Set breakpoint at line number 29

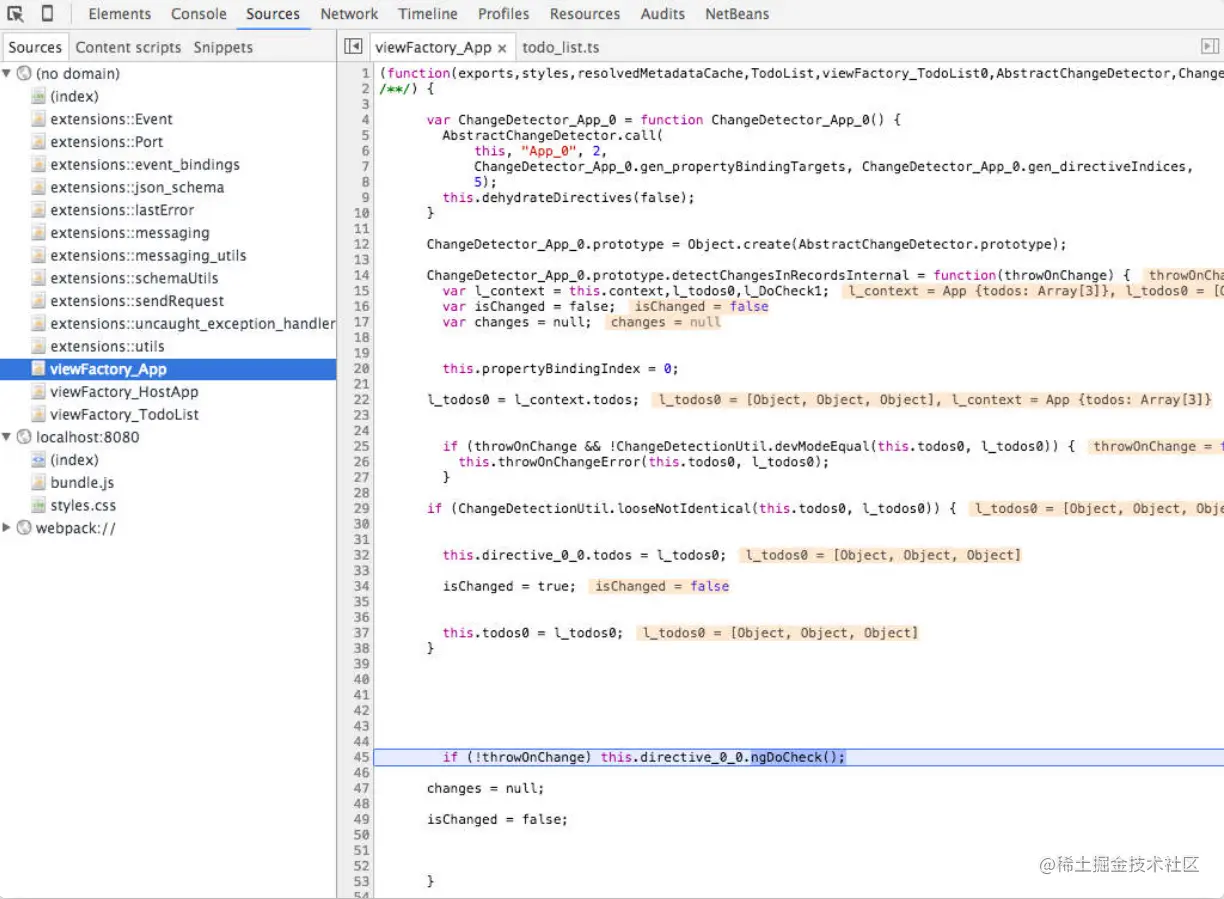[x=361, y=508]
